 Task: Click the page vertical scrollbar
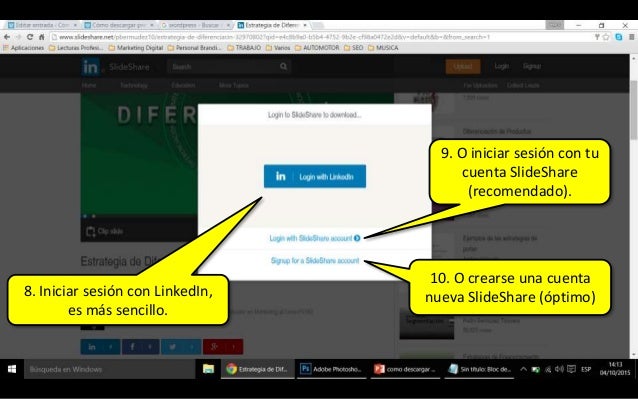[x=634, y=110]
